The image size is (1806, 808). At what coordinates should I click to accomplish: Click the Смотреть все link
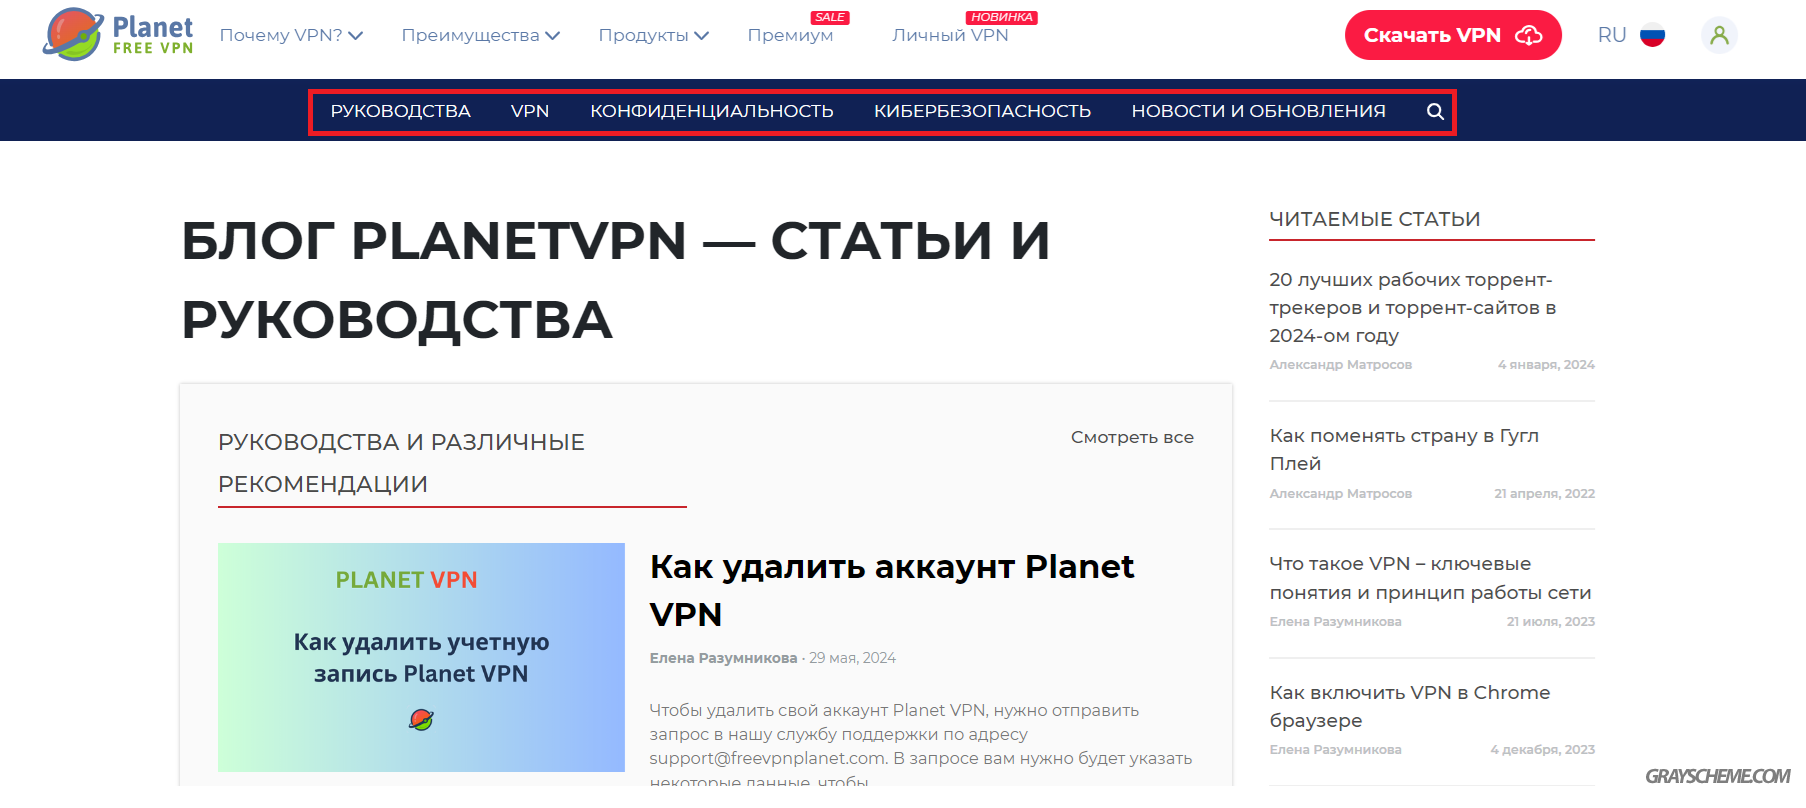point(1132,437)
